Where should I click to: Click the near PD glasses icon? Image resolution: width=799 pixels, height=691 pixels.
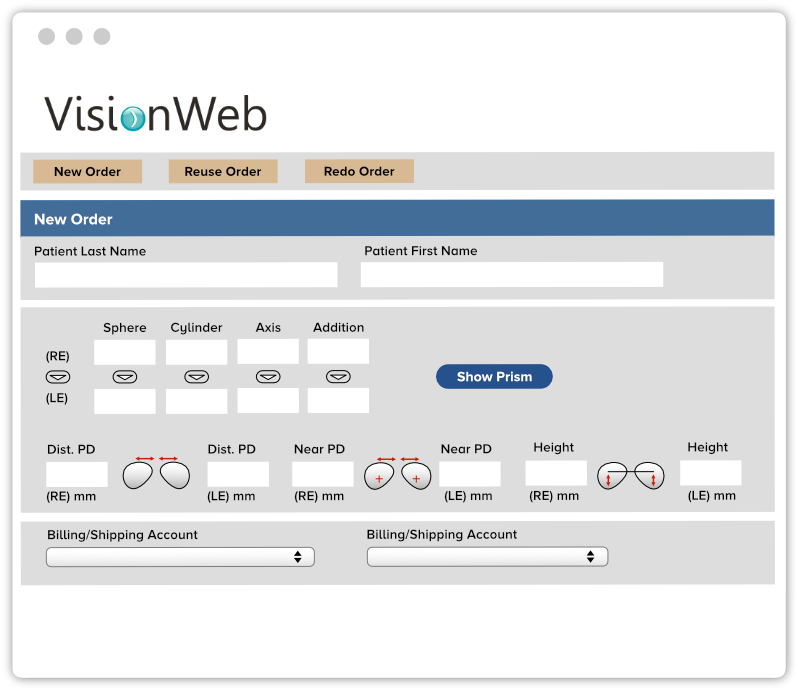[397, 473]
